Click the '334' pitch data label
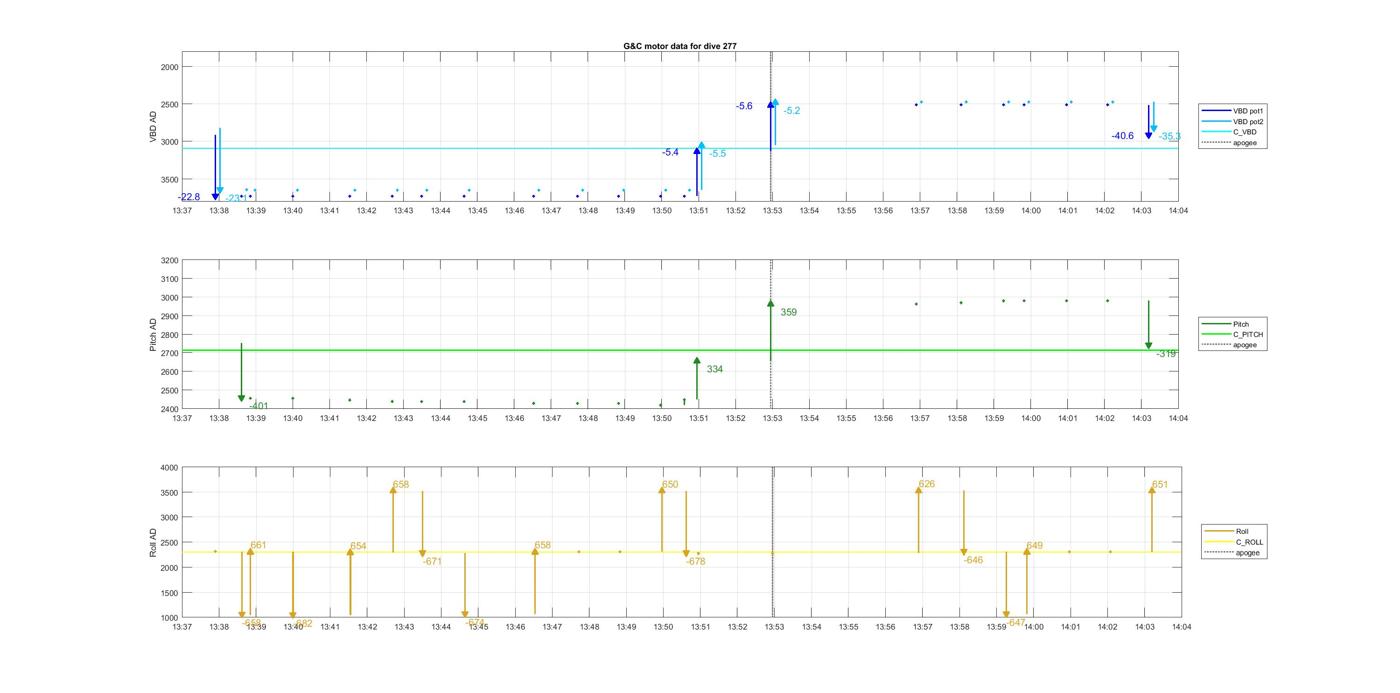The width and height of the screenshot is (1400, 693). point(715,370)
